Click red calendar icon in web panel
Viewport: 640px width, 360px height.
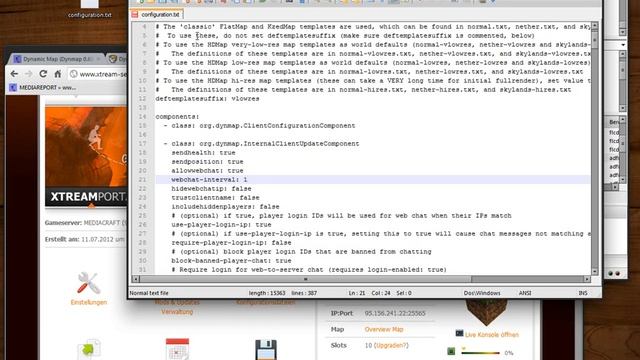pos(177,349)
